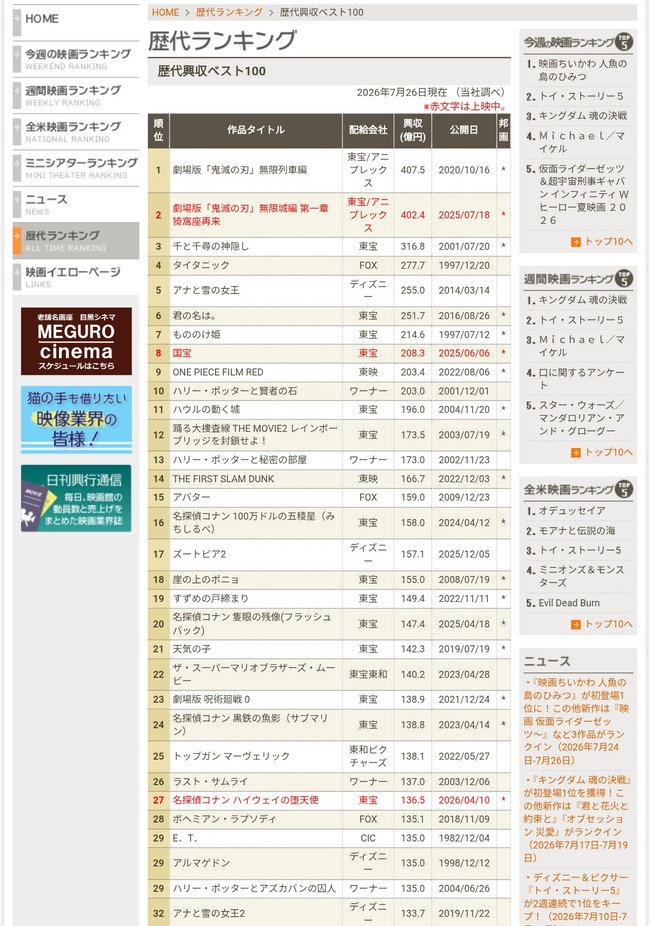The width and height of the screenshot is (650, 926).
Task: Click title 崖の上のポニョ
Action: pyautogui.click(x=205, y=580)
